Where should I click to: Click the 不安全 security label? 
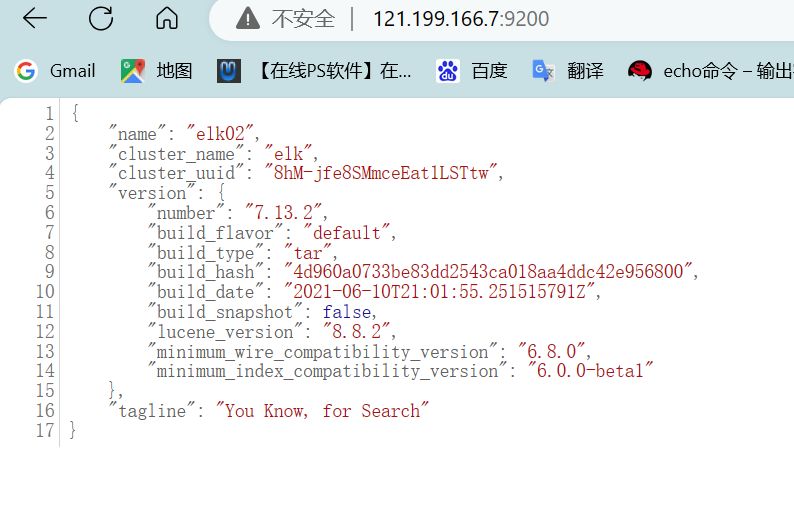(x=303, y=19)
